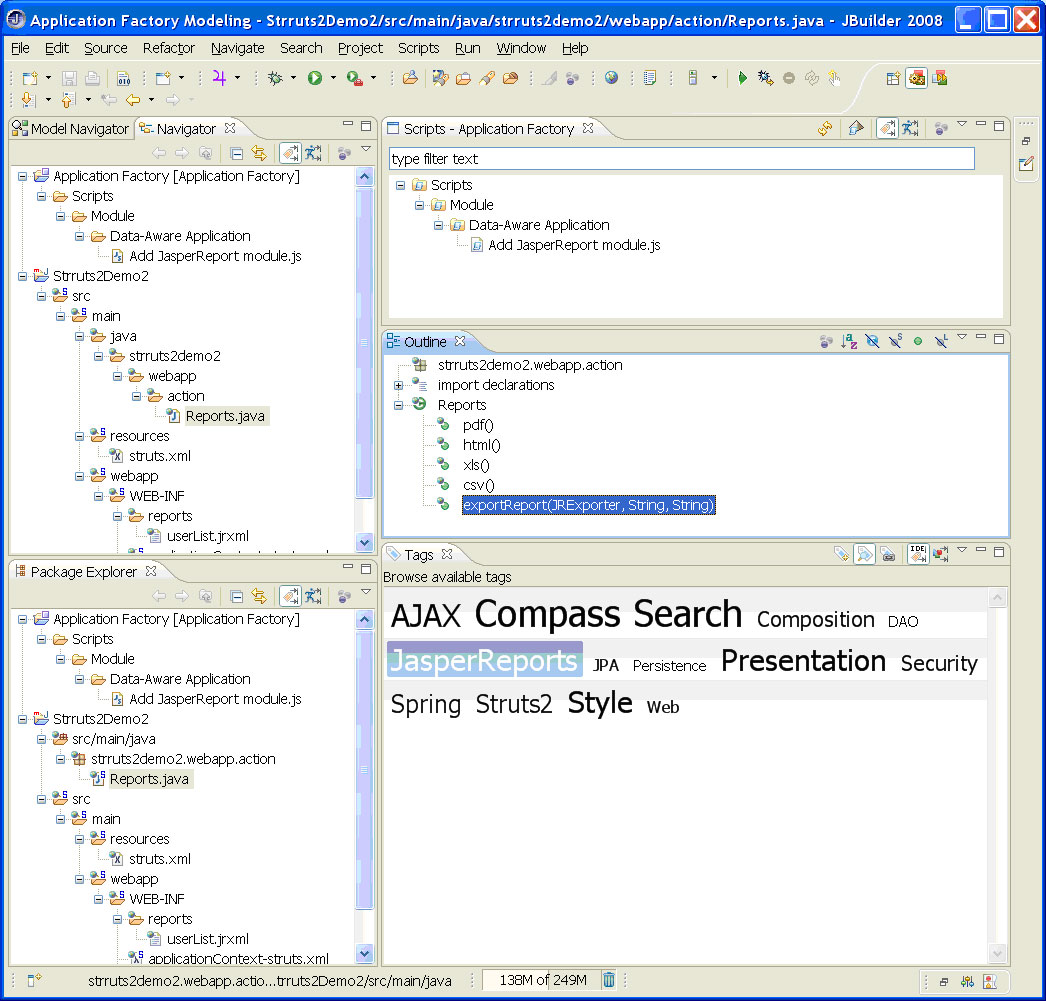Viewport: 1046px width, 1001px height.
Task: Click the Struts2 tag
Action: (x=514, y=704)
